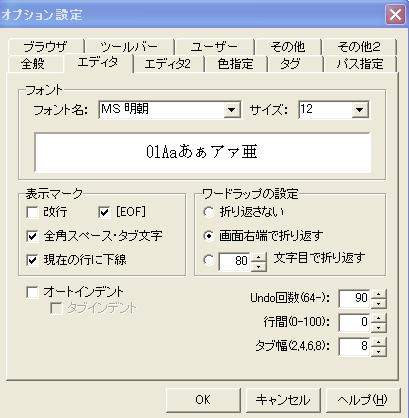
Task: Open the ツールバー tab
Action: tap(129, 47)
